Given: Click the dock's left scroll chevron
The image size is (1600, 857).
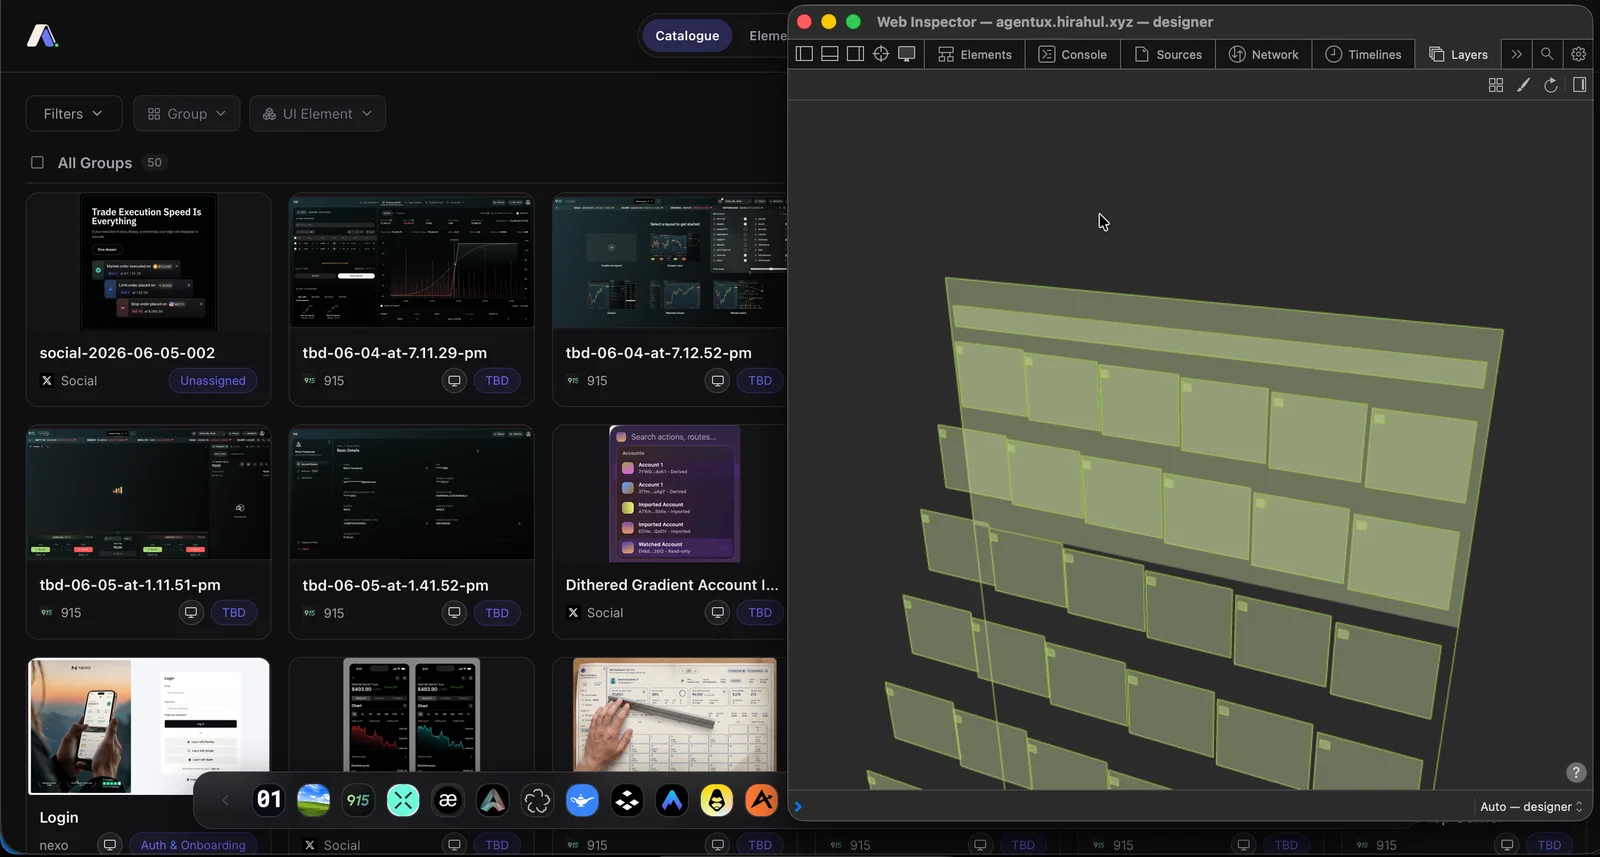Looking at the screenshot, I should 225,800.
